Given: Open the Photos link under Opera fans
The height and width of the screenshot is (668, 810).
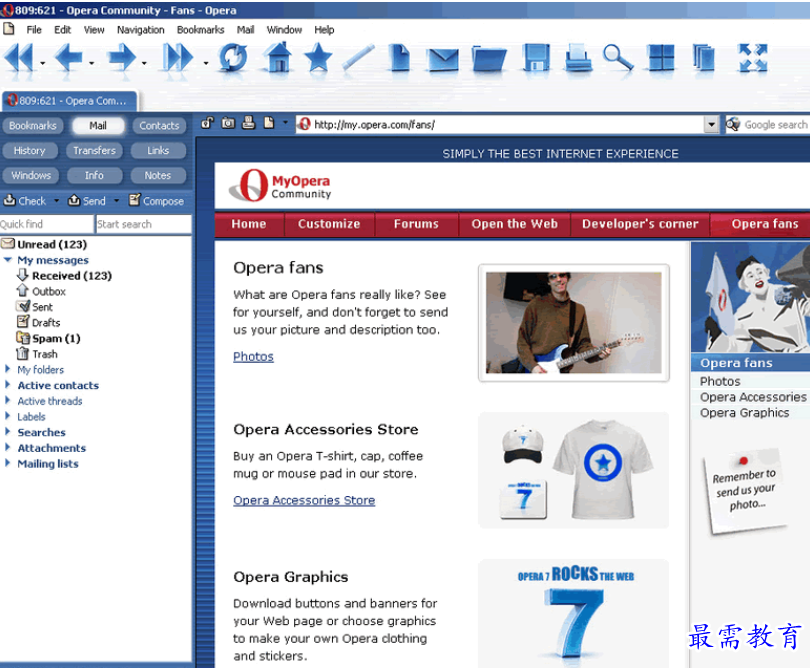Looking at the screenshot, I should pos(253,356).
